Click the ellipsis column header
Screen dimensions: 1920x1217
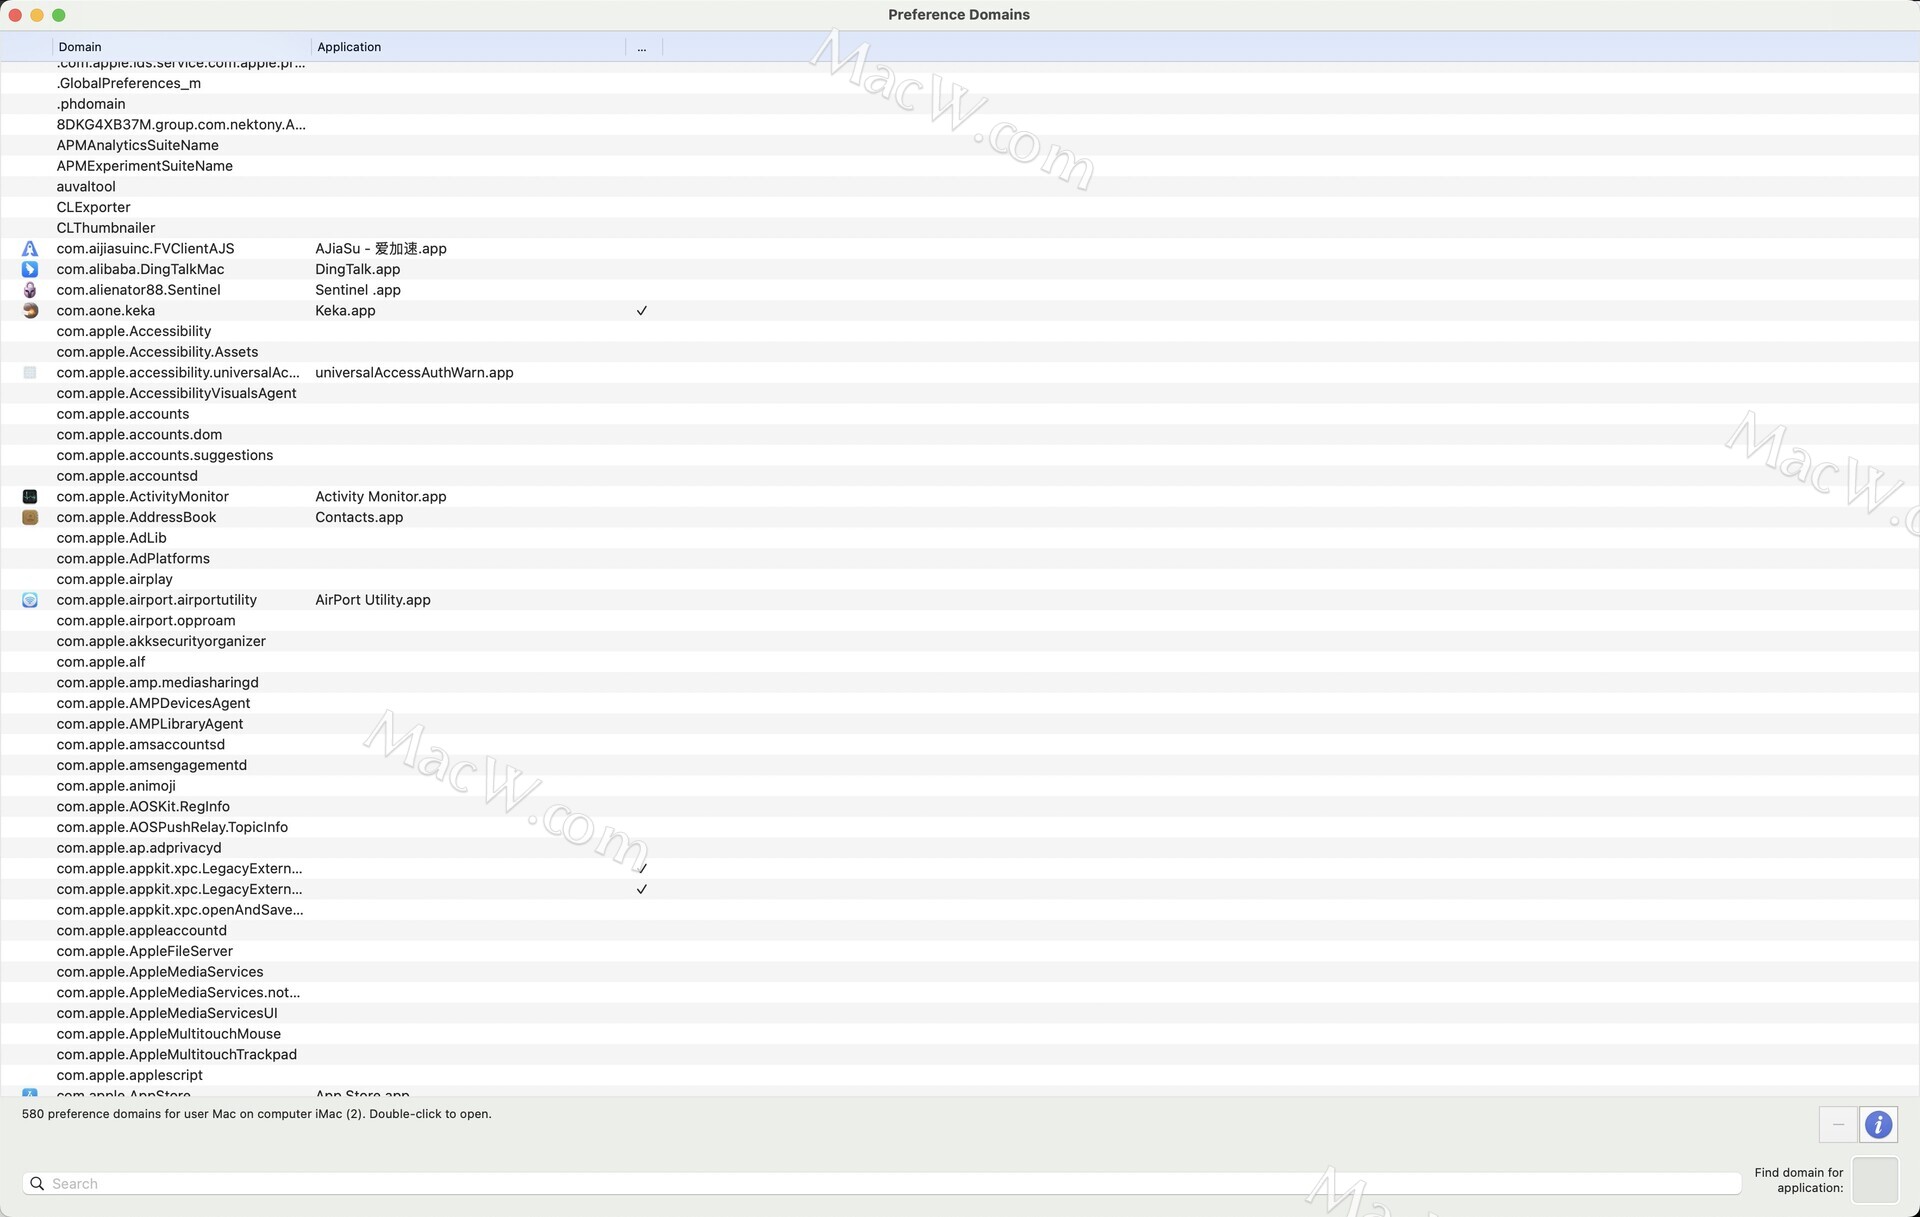pyautogui.click(x=643, y=47)
